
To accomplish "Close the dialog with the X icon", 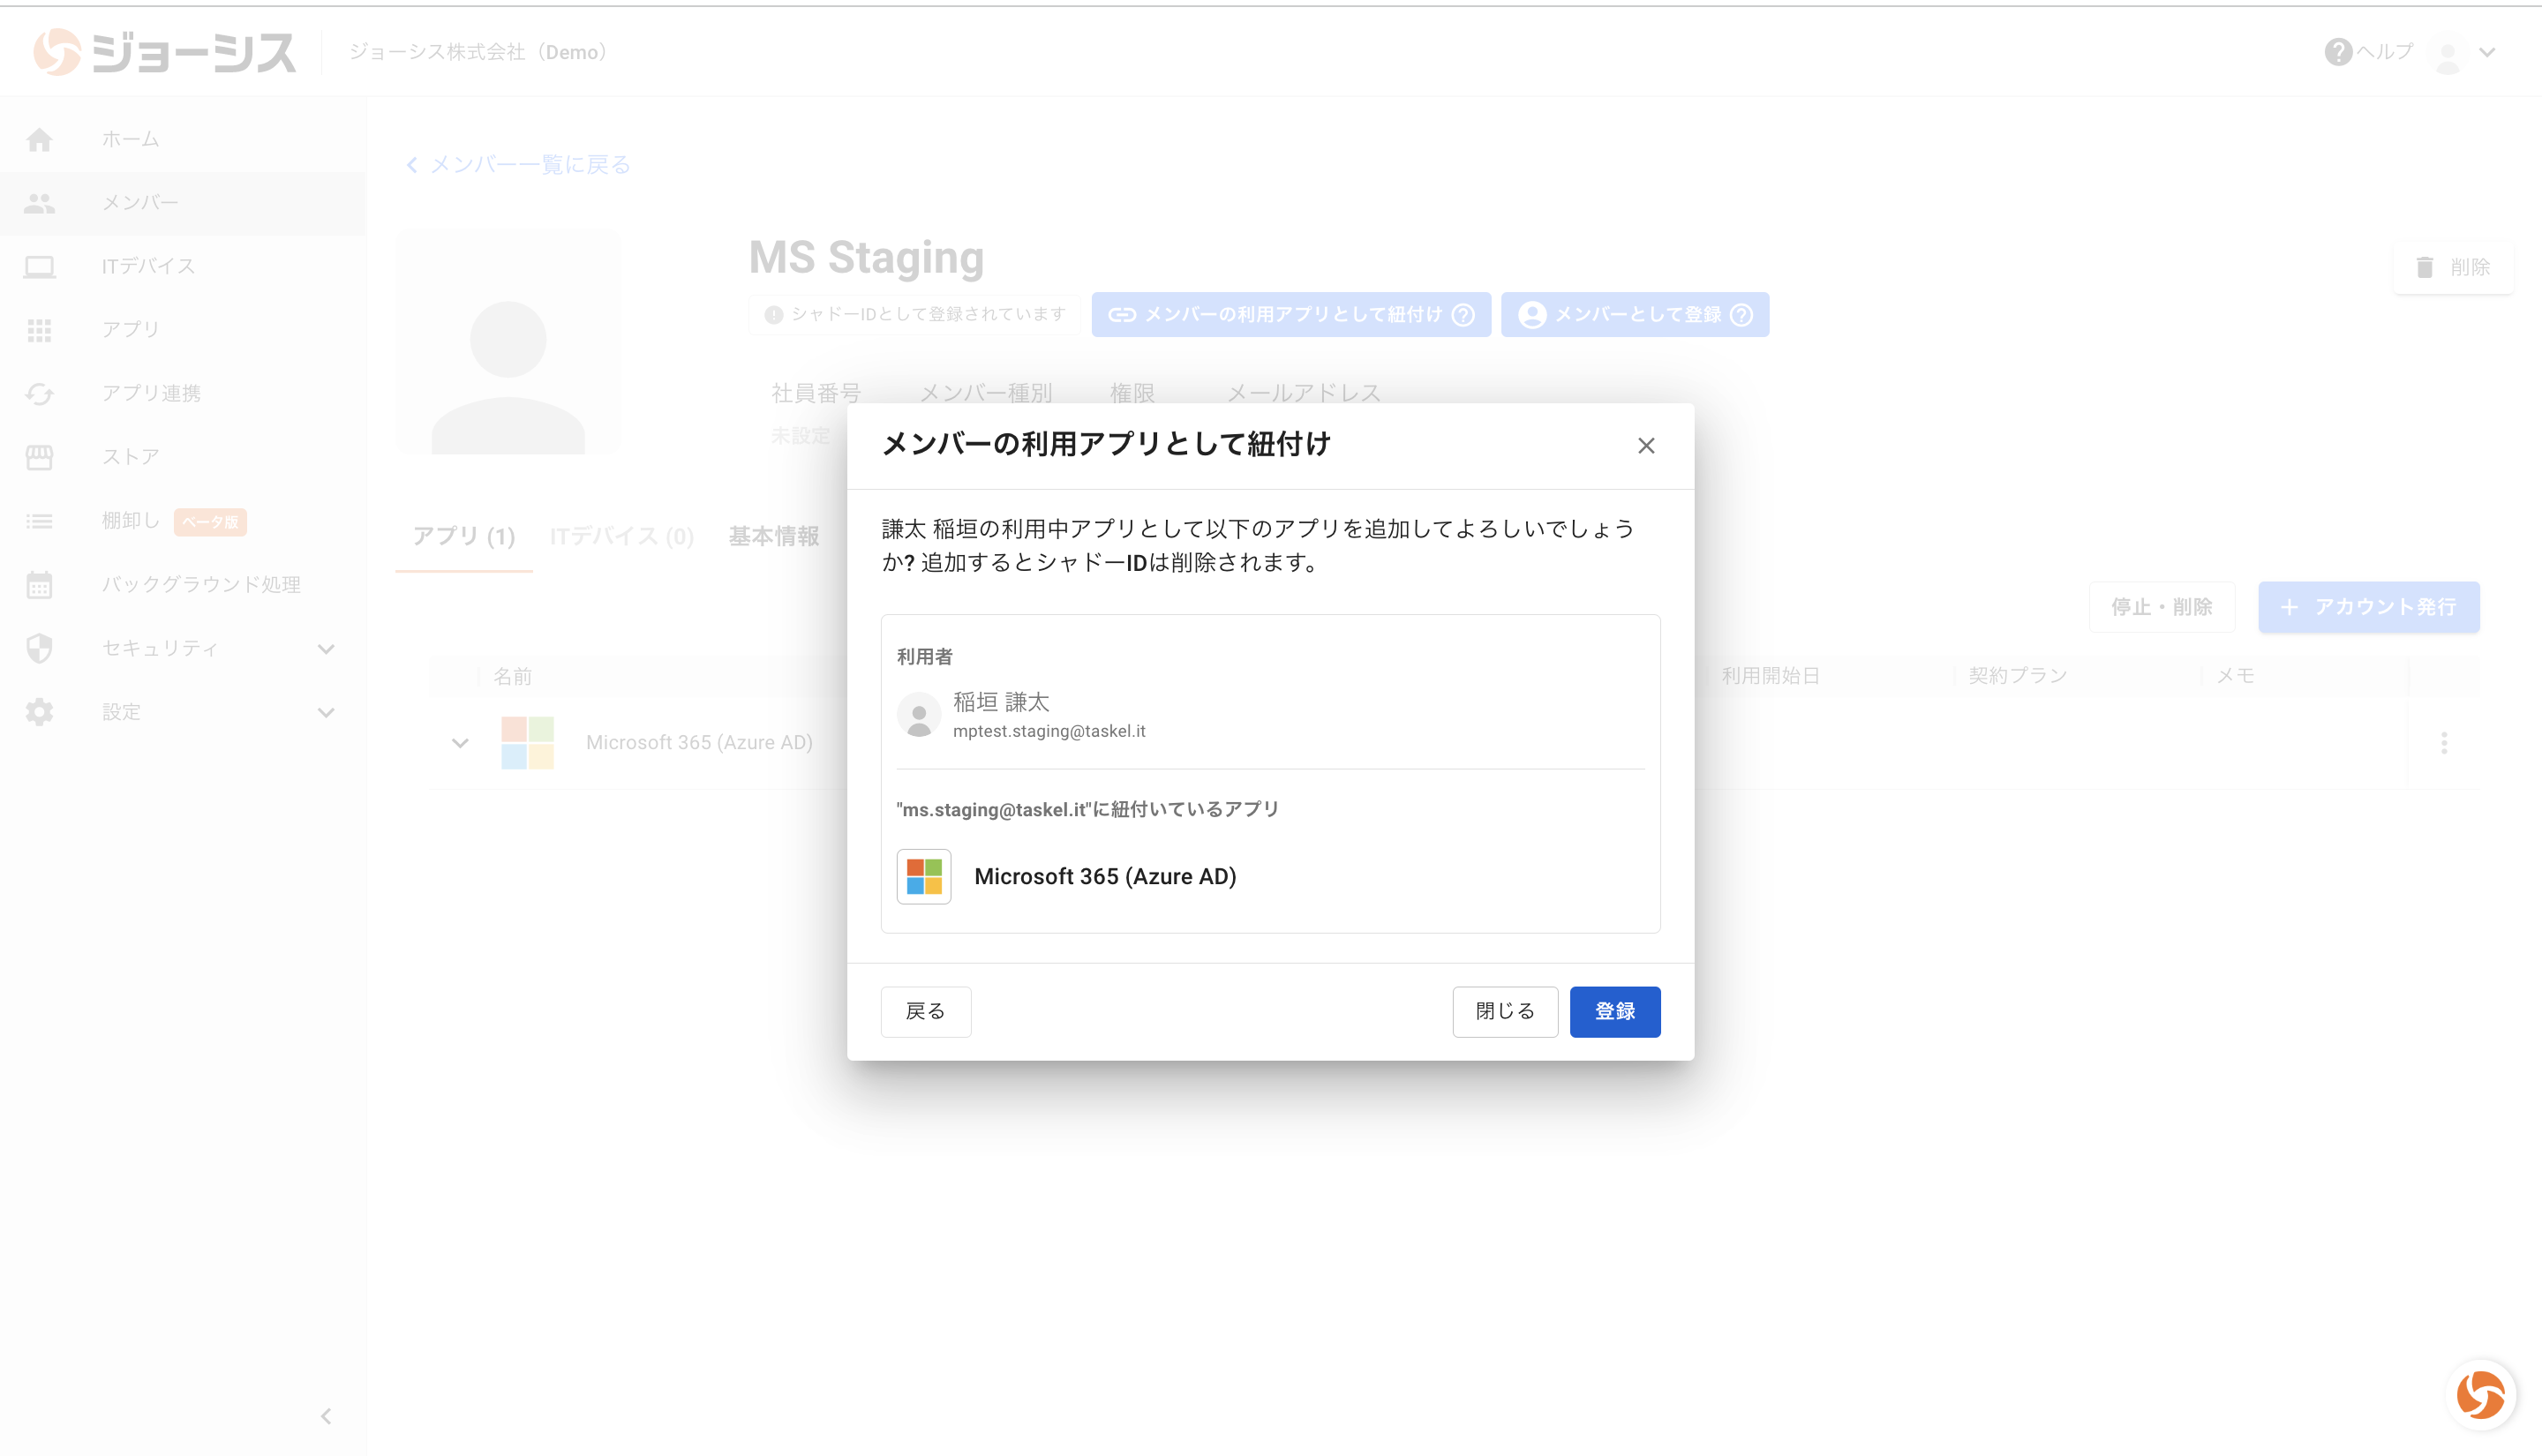I will (1646, 446).
